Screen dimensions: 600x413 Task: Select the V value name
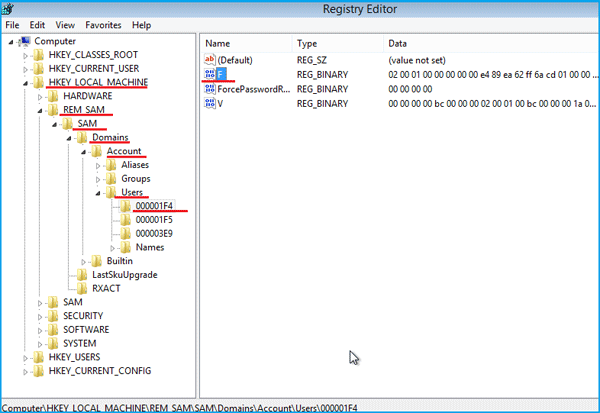click(x=220, y=104)
